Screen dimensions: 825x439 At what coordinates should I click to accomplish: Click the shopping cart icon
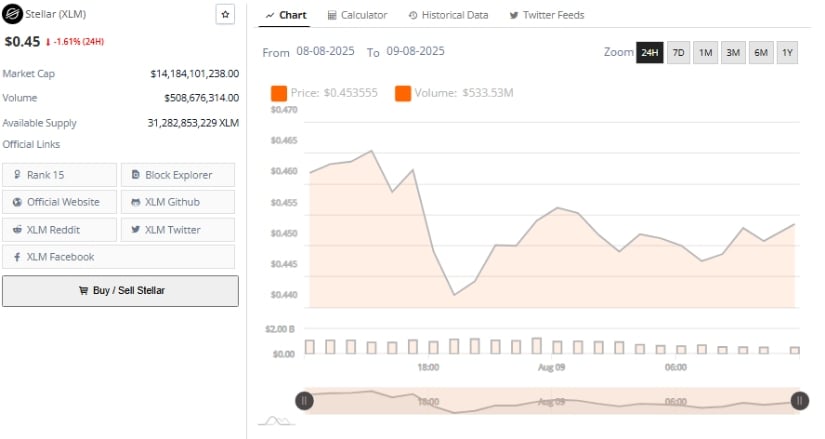click(83, 291)
